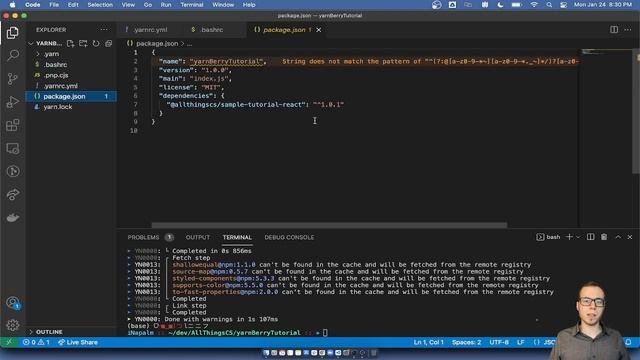Open Control Center in menu bar

(x=563, y=4)
